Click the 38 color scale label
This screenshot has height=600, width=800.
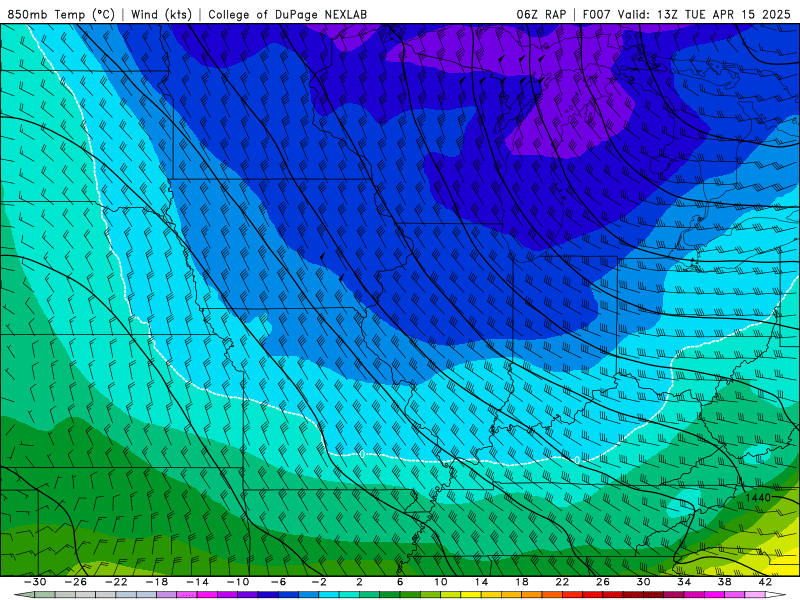pos(724,582)
